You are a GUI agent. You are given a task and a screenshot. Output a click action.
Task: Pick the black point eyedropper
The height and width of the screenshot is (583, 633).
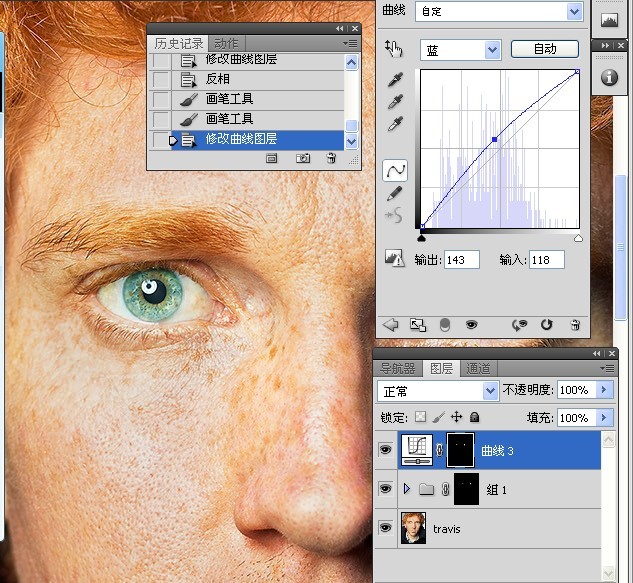tap(396, 80)
